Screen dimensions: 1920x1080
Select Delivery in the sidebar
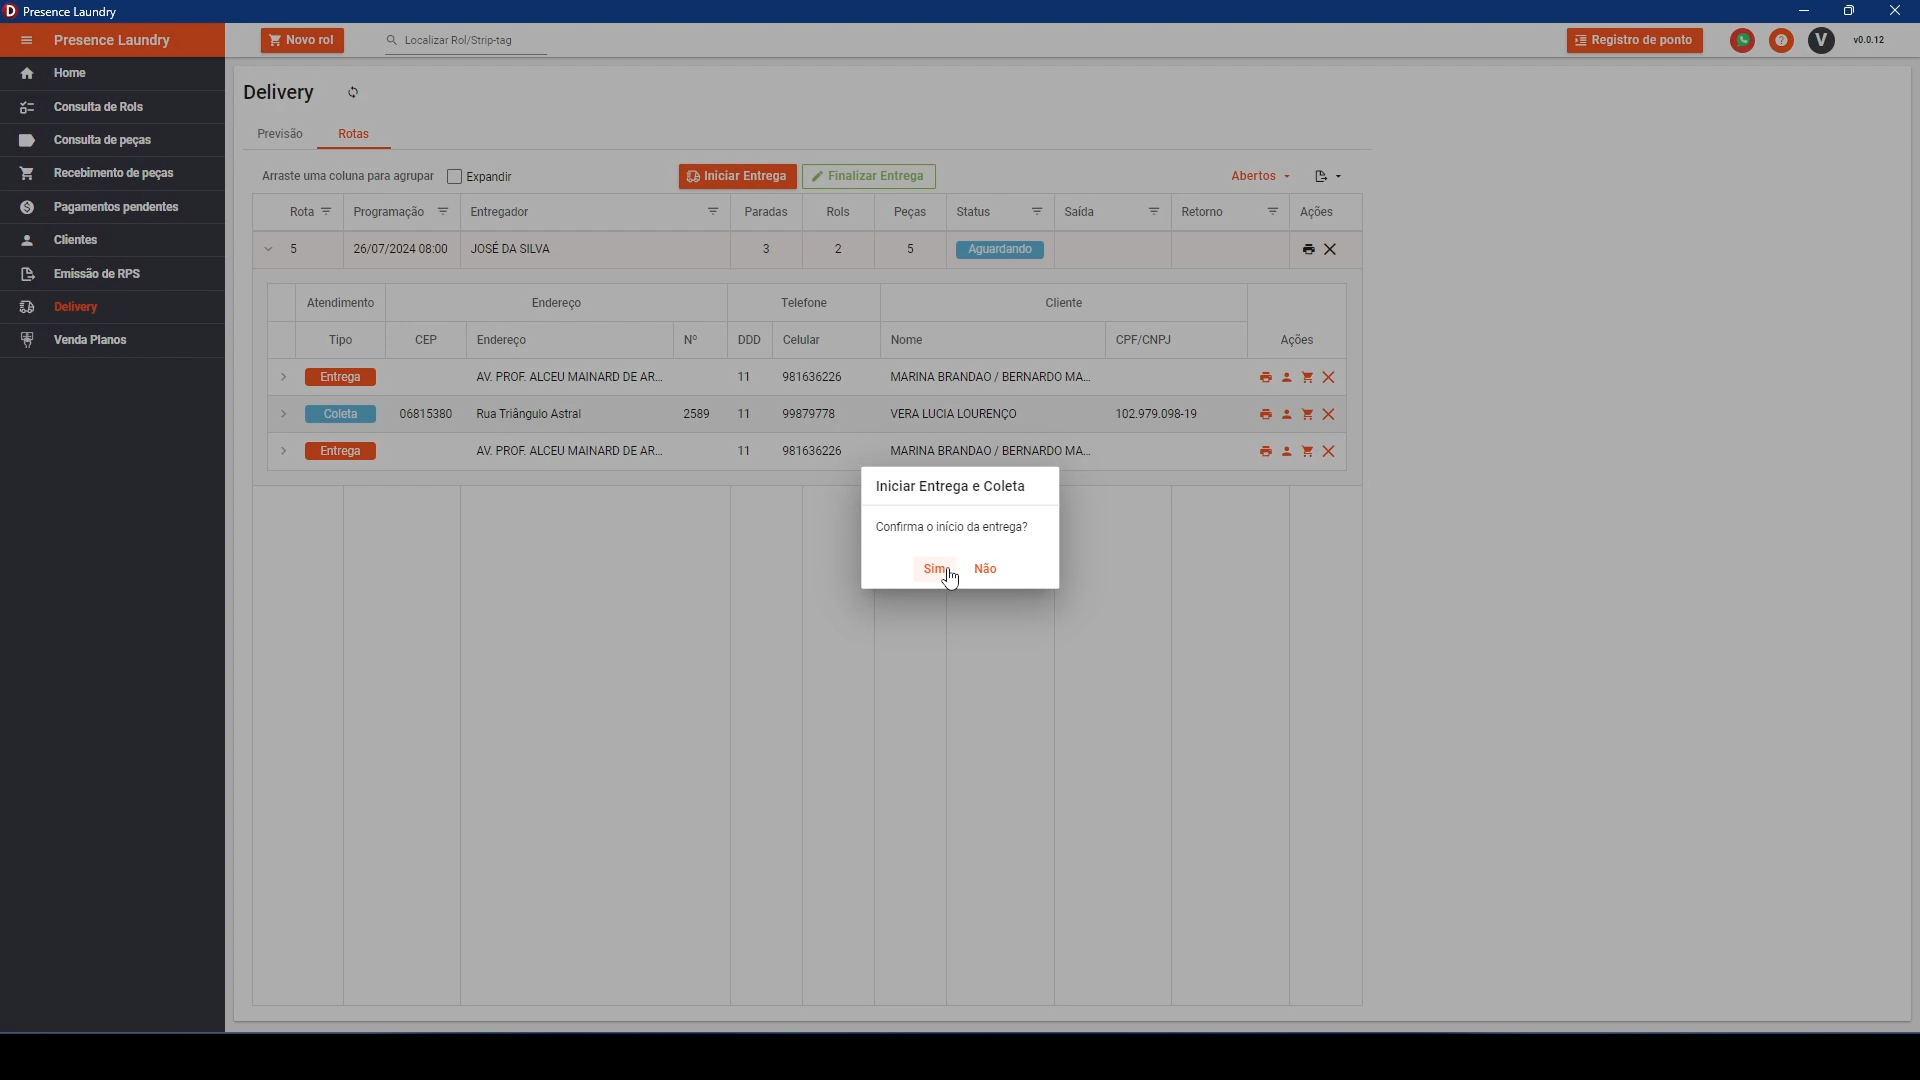point(112,307)
